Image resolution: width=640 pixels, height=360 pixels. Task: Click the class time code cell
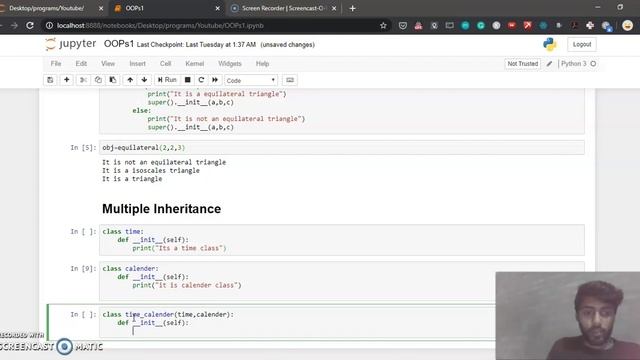click(342, 240)
